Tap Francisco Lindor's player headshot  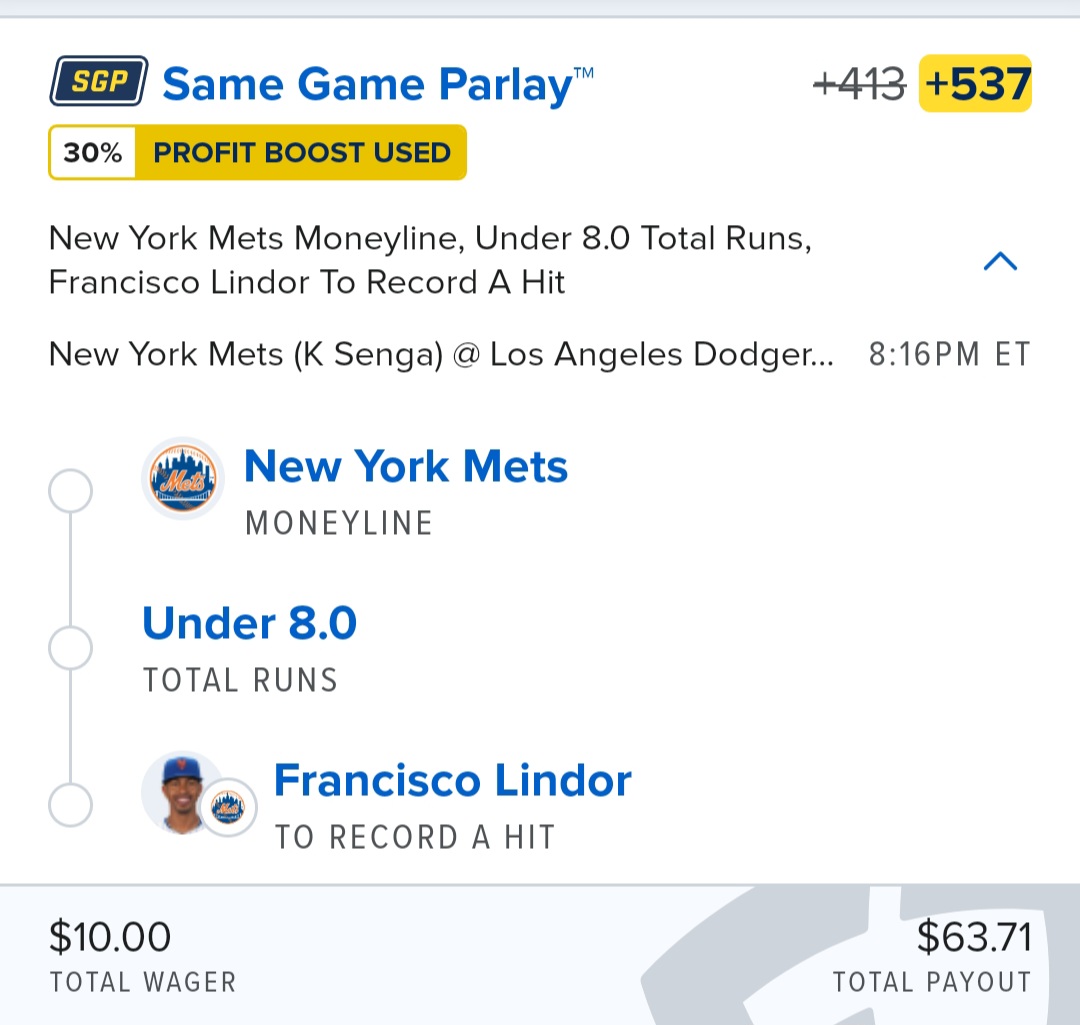click(180, 792)
